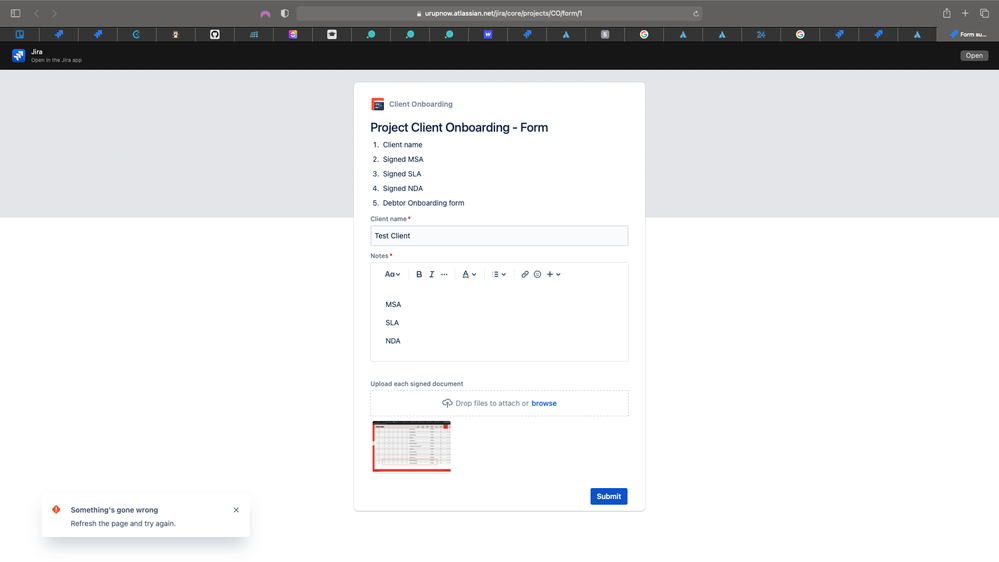This screenshot has height=562, width=999.
Task: Click the Client Onboarding project link
Action: [x=420, y=104]
